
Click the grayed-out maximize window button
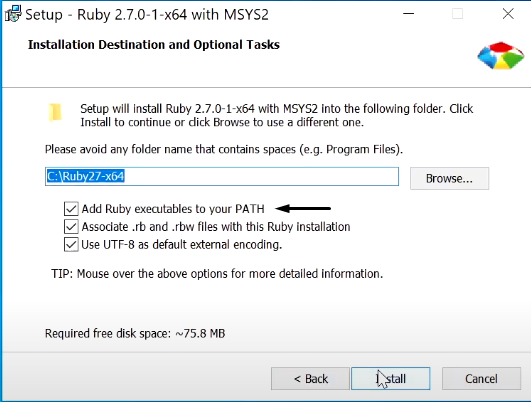[458, 14]
